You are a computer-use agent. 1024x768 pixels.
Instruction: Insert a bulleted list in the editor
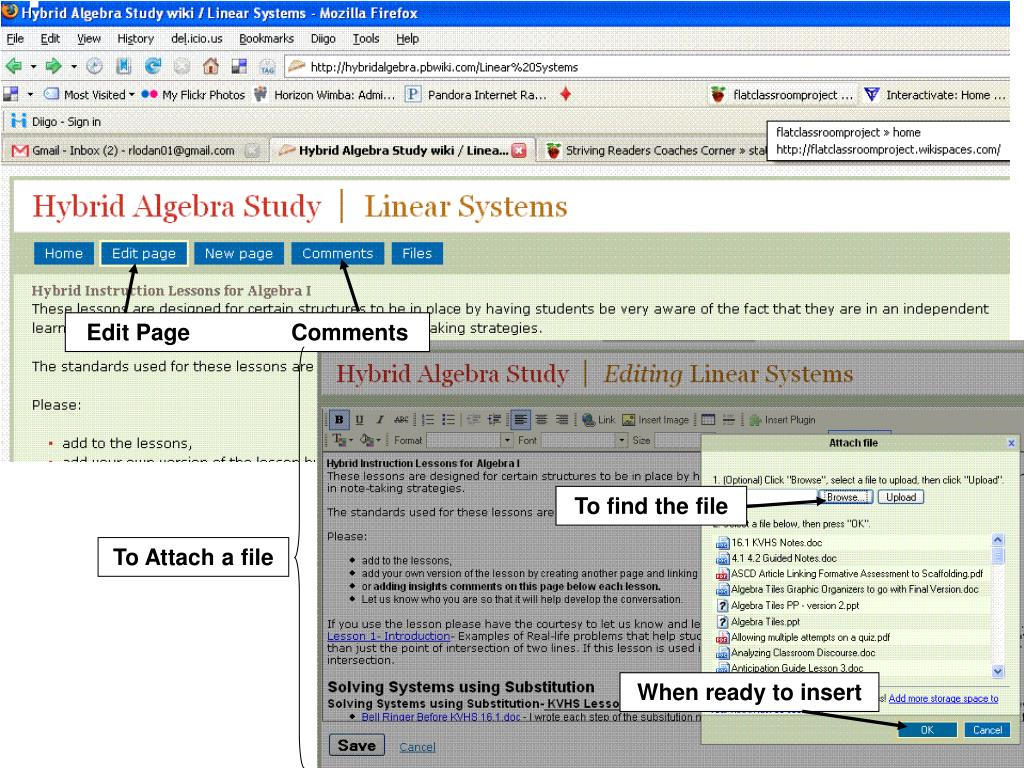point(448,420)
